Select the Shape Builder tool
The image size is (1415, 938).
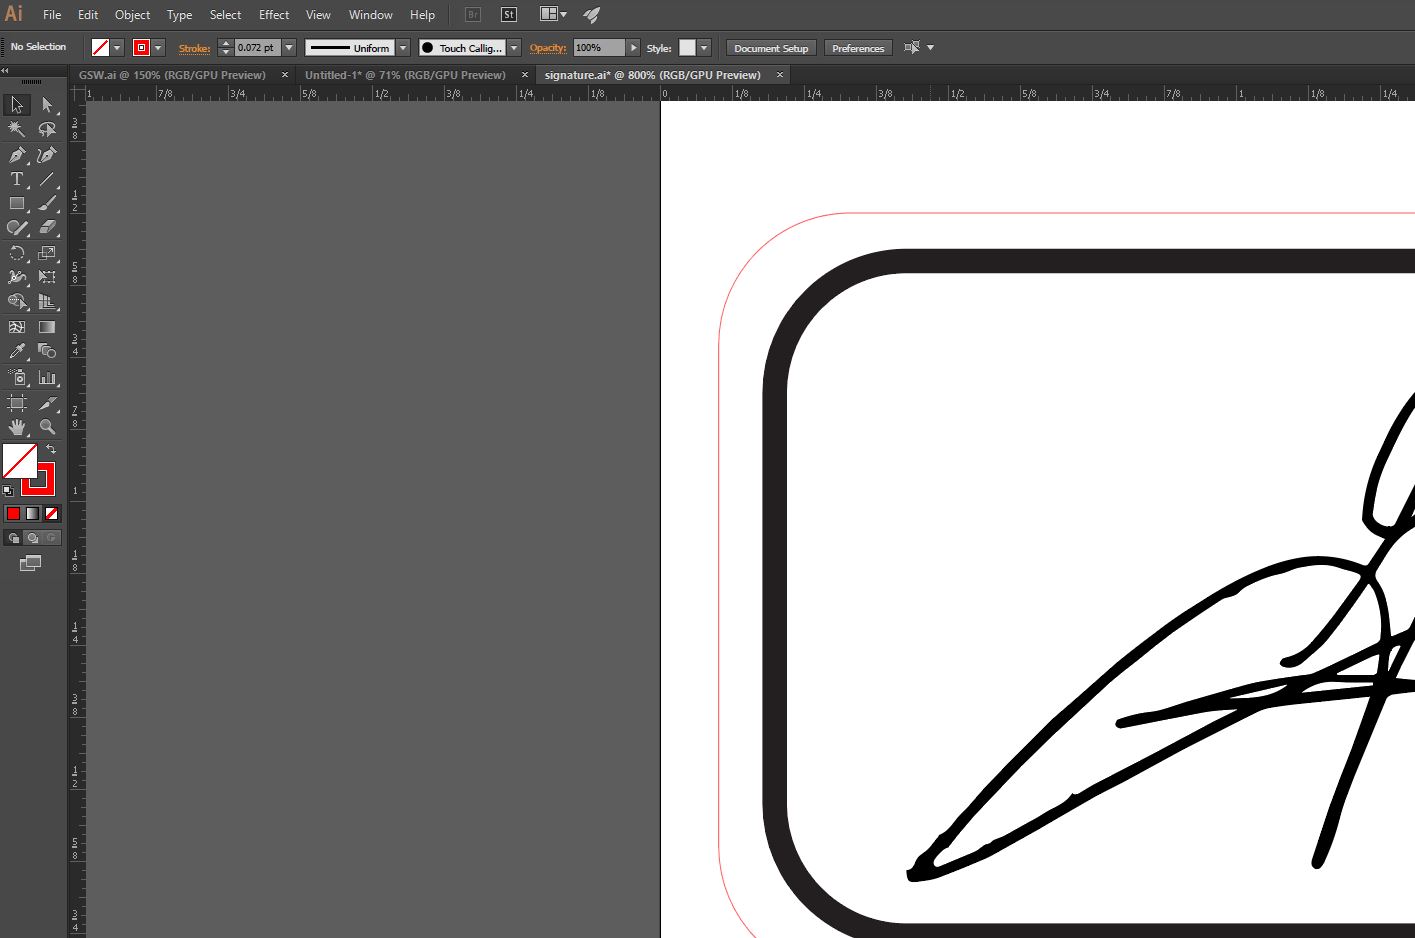tap(17, 301)
